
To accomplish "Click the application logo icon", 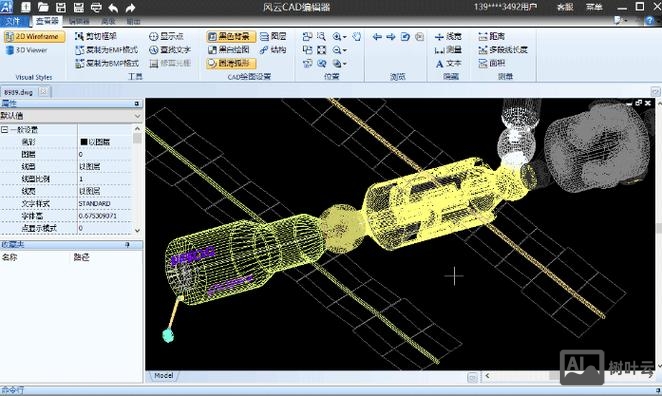I will click(x=6, y=7).
